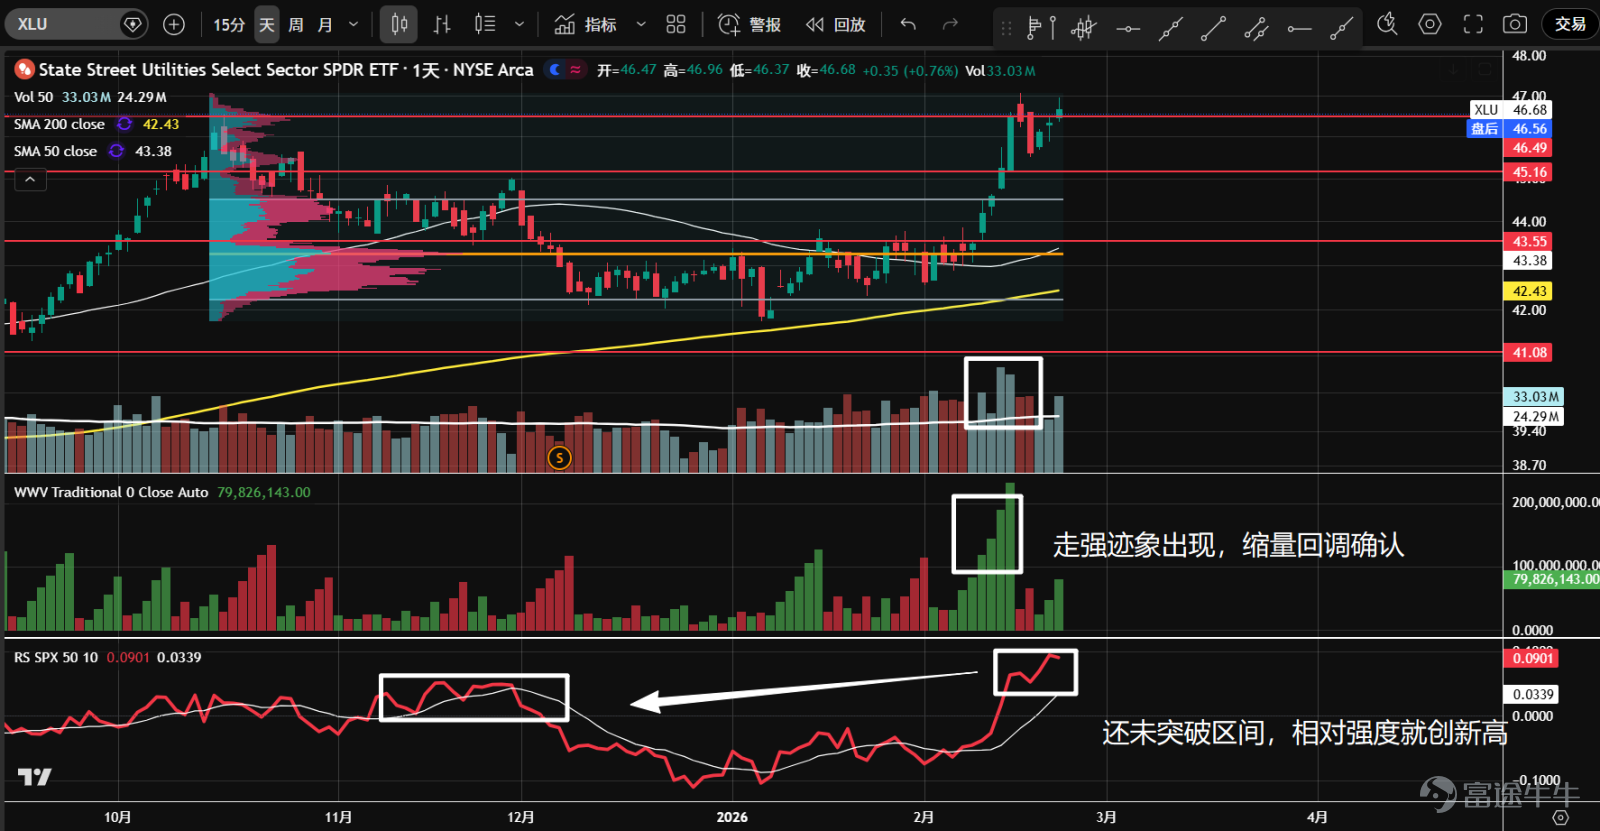This screenshot has height=831, width=1600.
Task: Select the candlestick chart type icon
Action: click(x=399, y=24)
